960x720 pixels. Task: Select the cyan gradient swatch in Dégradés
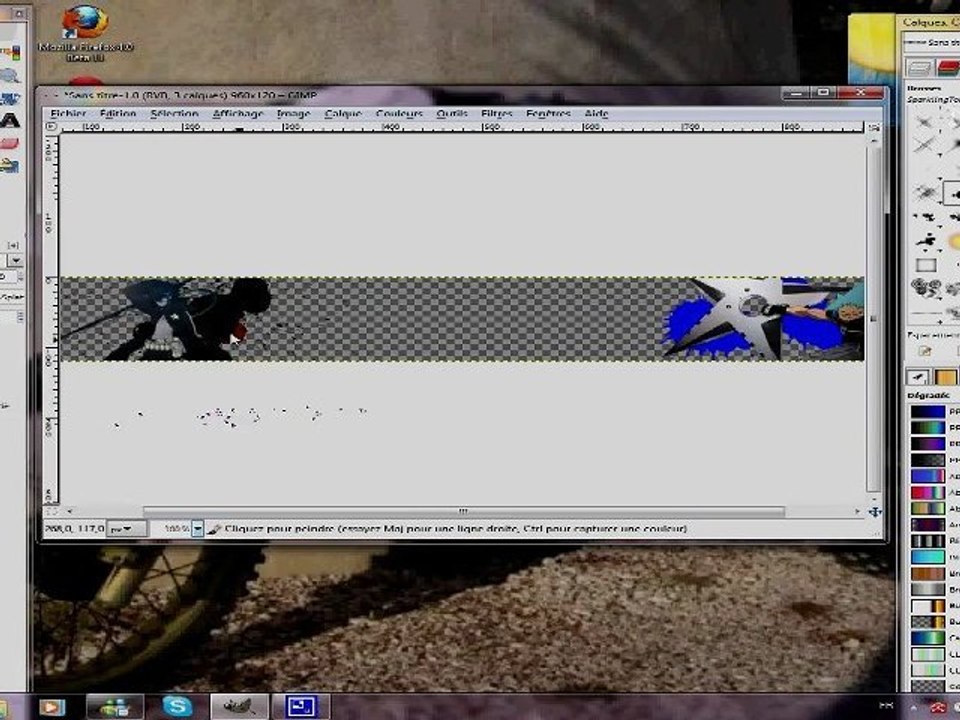click(928, 557)
